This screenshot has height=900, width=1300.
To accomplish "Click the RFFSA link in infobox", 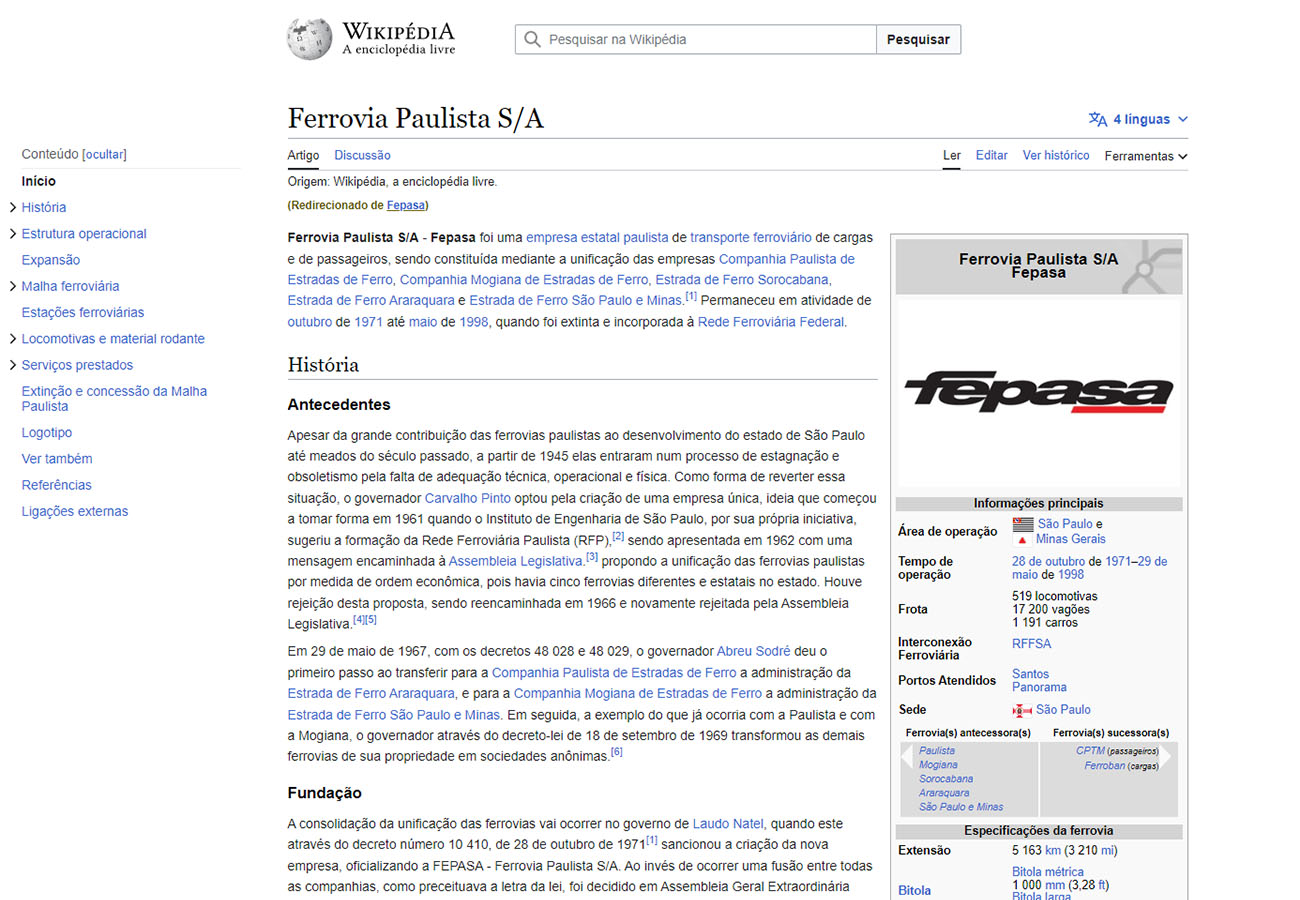I will coord(1031,644).
